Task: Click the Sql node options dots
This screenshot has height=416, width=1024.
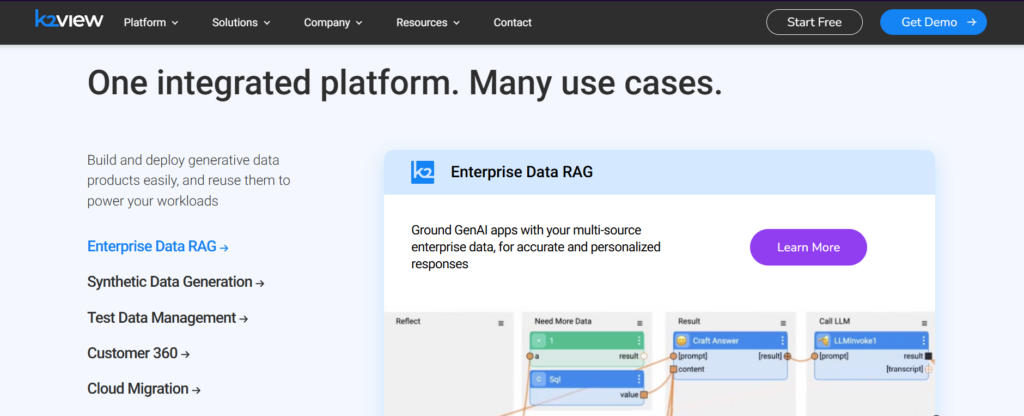Action: [x=639, y=379]
